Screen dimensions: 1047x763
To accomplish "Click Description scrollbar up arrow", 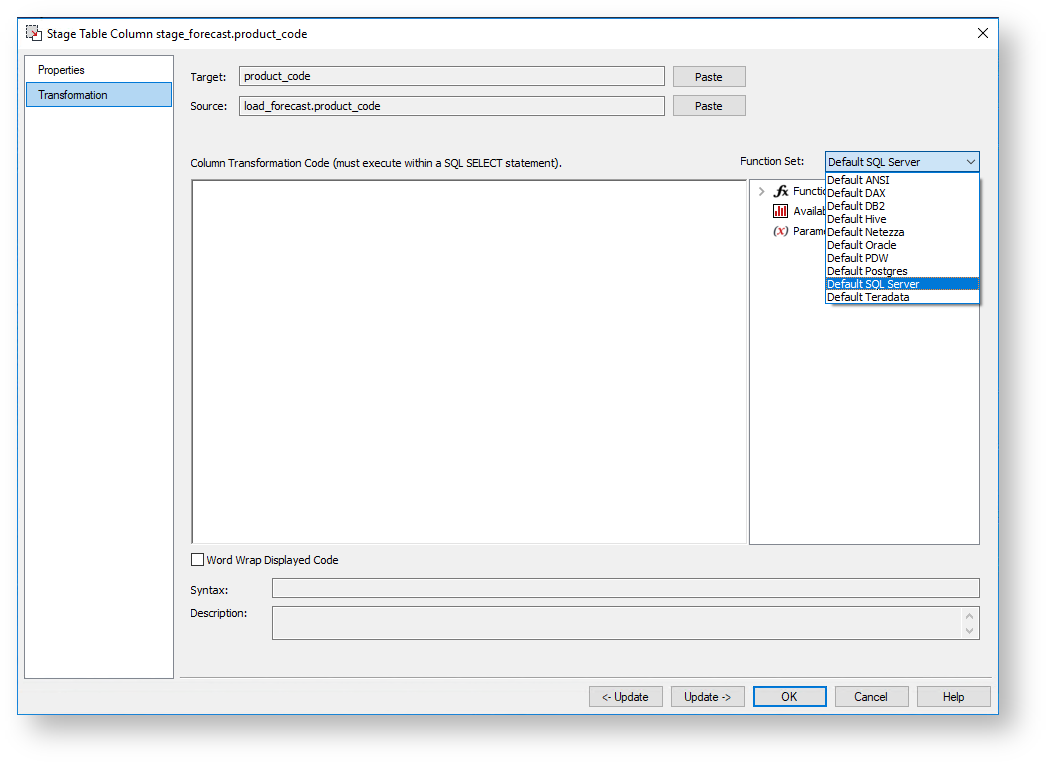I will (x=969, y=615).
